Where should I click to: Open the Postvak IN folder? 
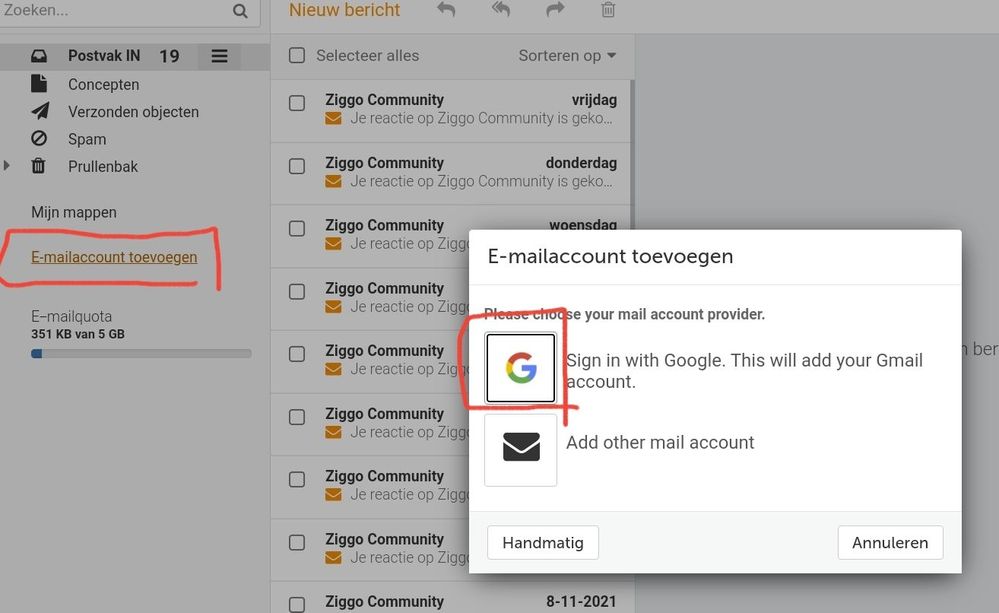coord(104,56)
